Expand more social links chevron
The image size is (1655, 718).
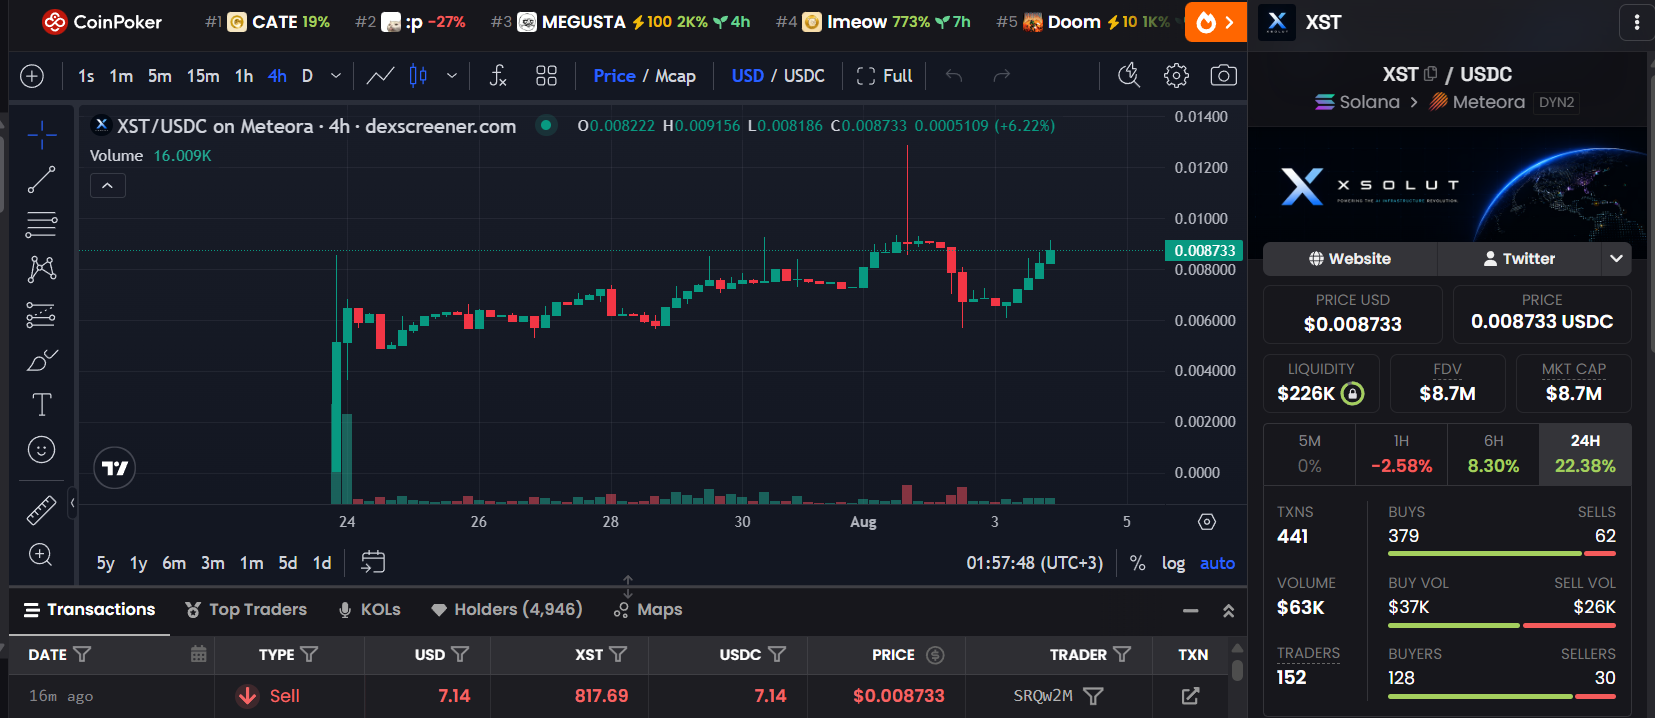(x=1616, y=258)
